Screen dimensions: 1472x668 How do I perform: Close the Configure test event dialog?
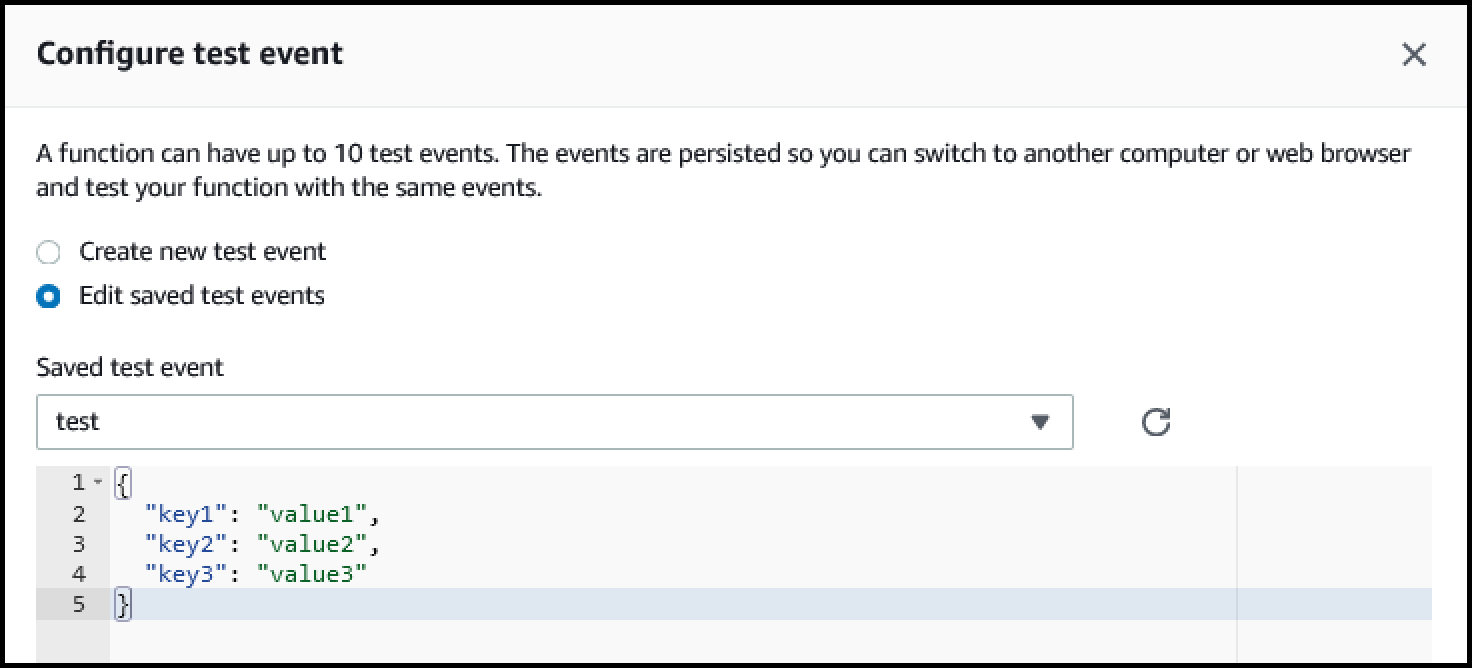(x=1414, y=55)
